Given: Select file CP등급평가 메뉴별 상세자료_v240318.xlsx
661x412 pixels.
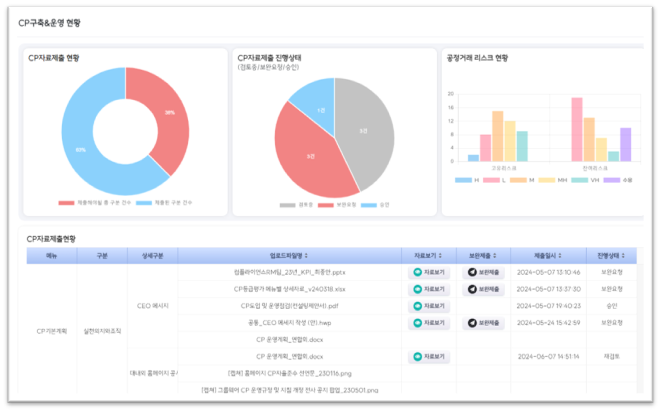Looking at the screenshot, I should point(290,289).
